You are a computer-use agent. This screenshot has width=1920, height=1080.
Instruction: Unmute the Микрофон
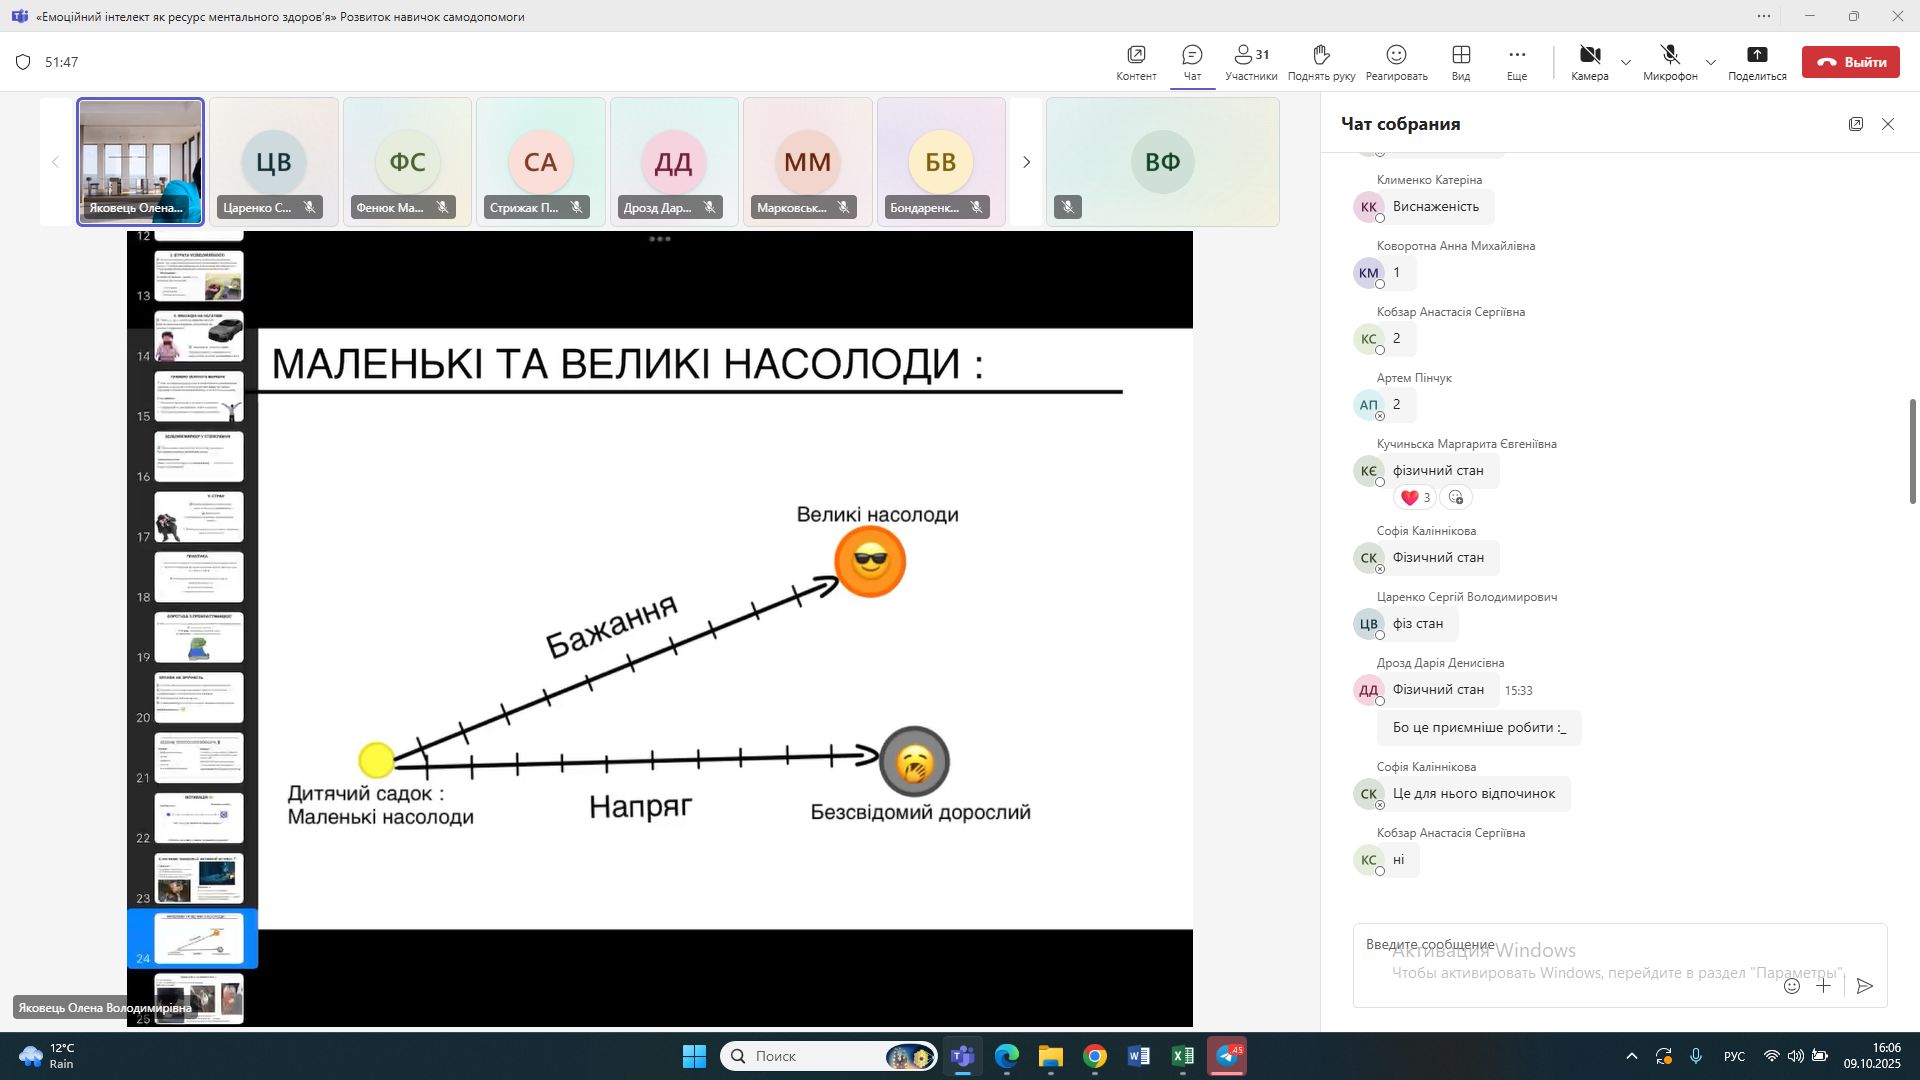(1669, 62)
